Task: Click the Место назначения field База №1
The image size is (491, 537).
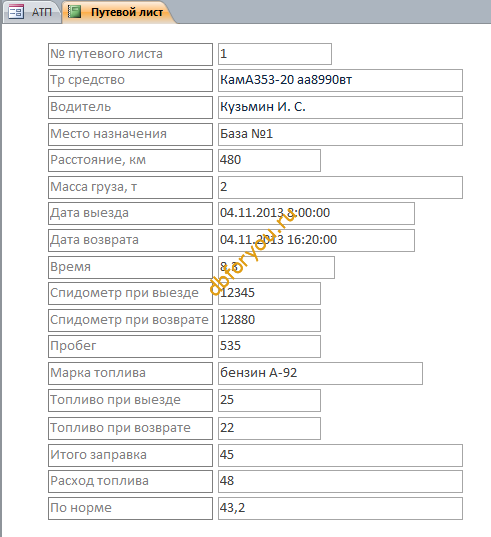Action: click(x=340, y=134)
